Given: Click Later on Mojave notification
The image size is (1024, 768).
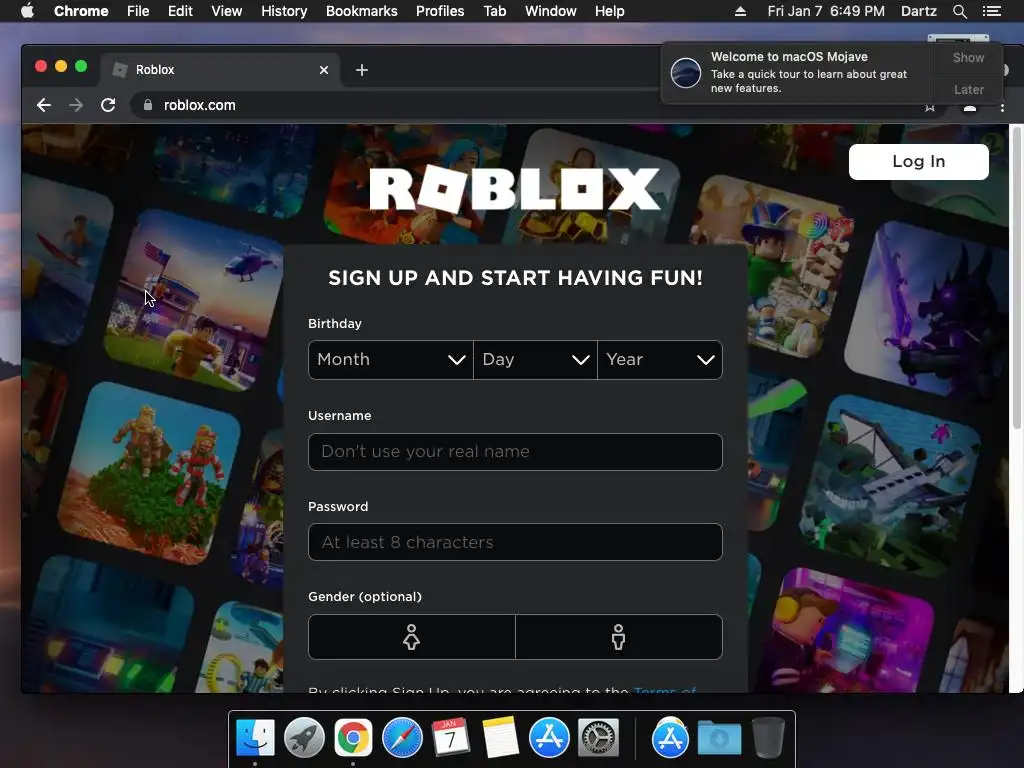Looking at the screenshot, I should click(x=968, y=89).
